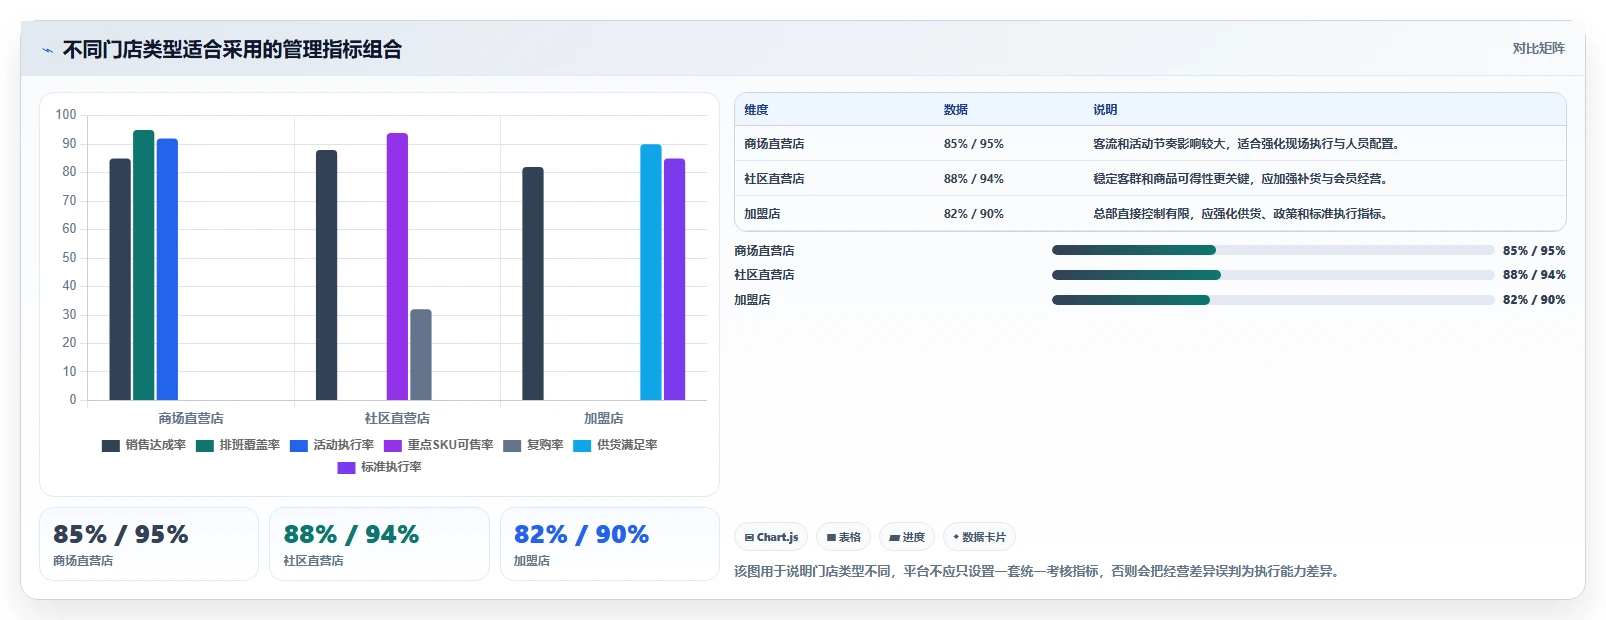Click the dark 销售达成率 bar for 加盟店

(x=533, y=284)
